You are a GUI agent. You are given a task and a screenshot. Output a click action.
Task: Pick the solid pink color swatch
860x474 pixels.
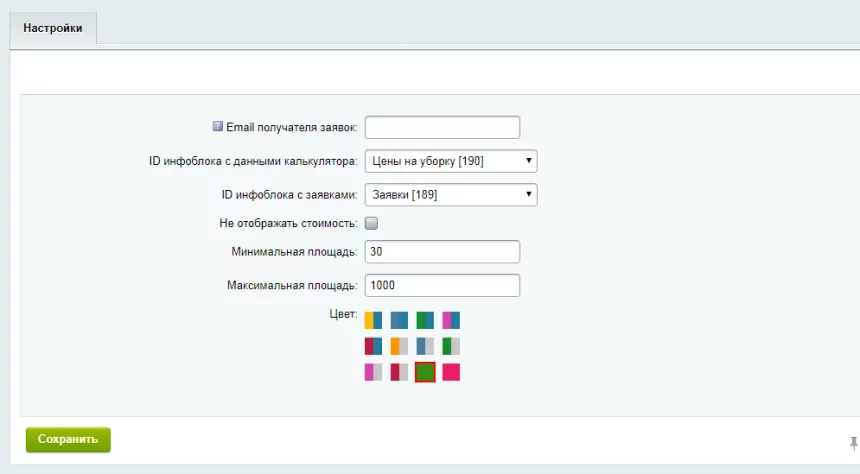pos(451,372)
